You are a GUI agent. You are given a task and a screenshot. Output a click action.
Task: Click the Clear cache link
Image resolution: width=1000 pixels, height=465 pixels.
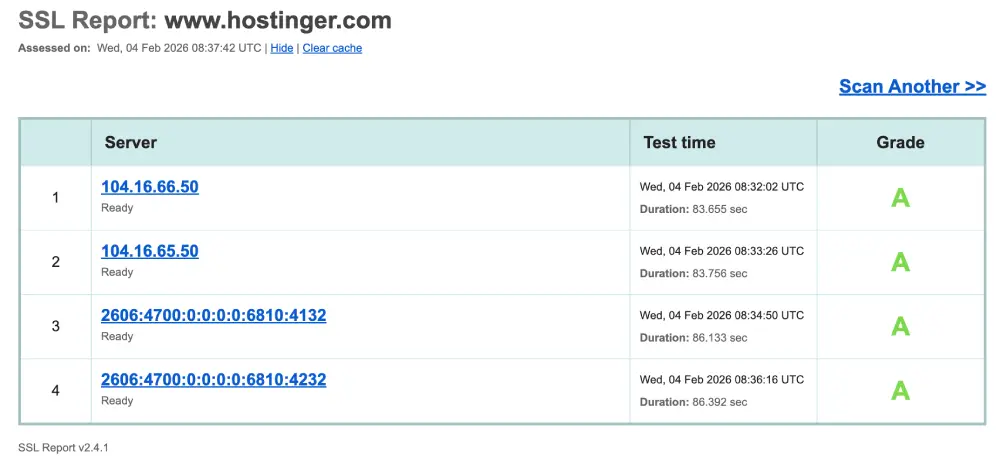pyautogui.click(x=332, y=48)
